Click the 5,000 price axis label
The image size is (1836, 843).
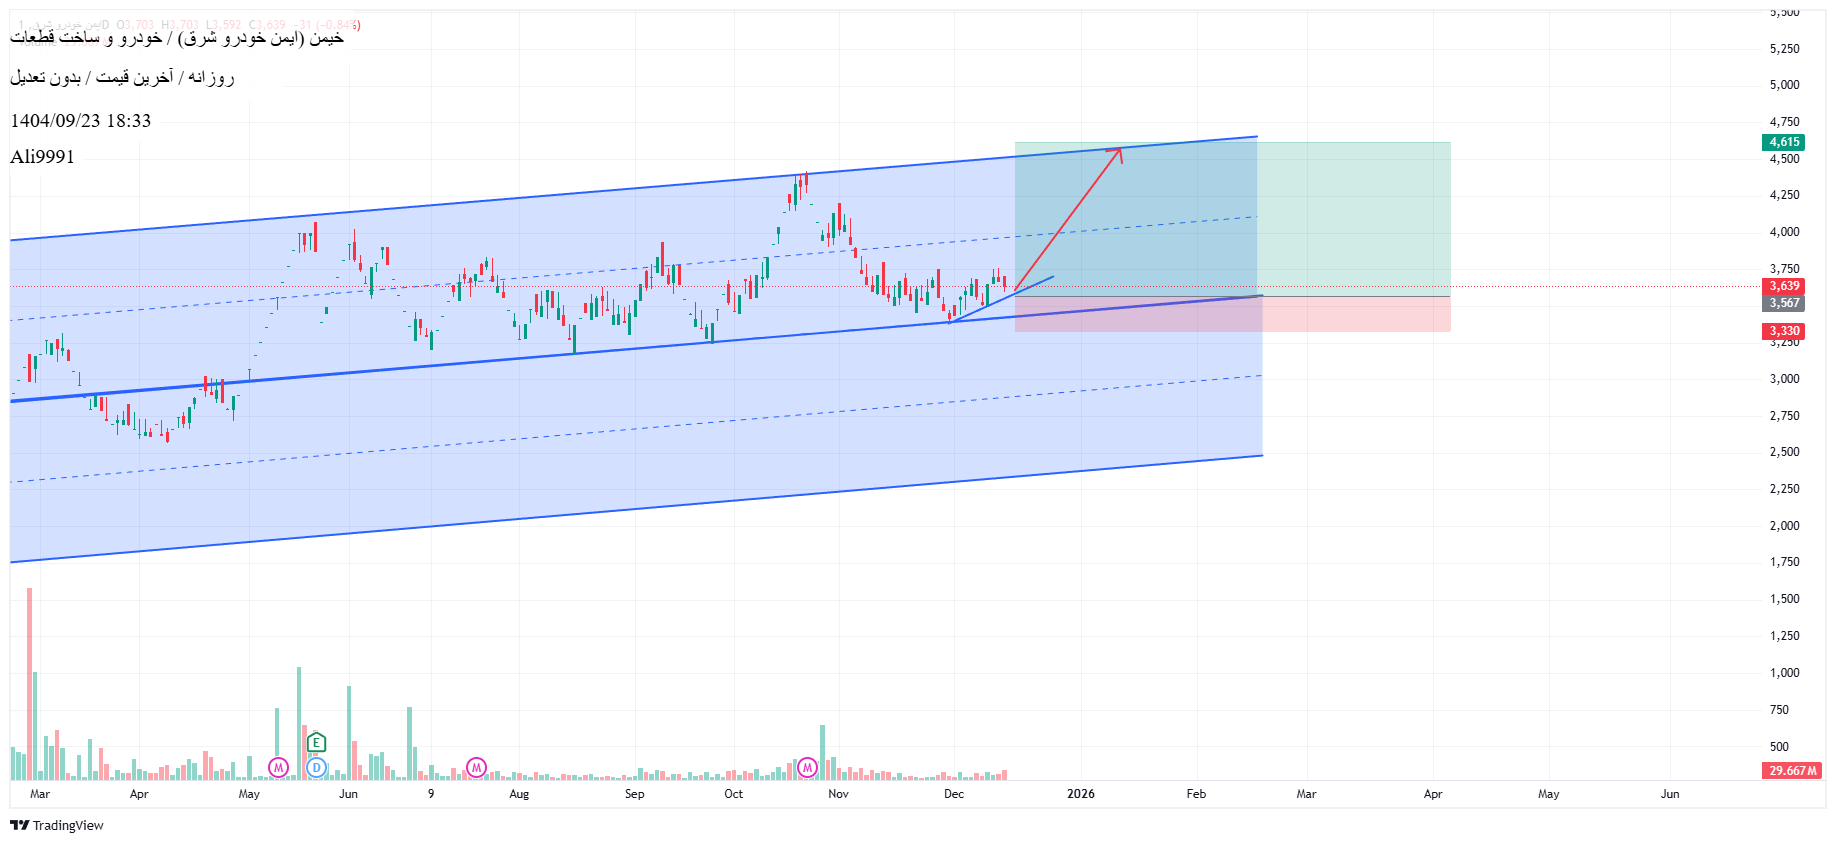(1784, 85)
